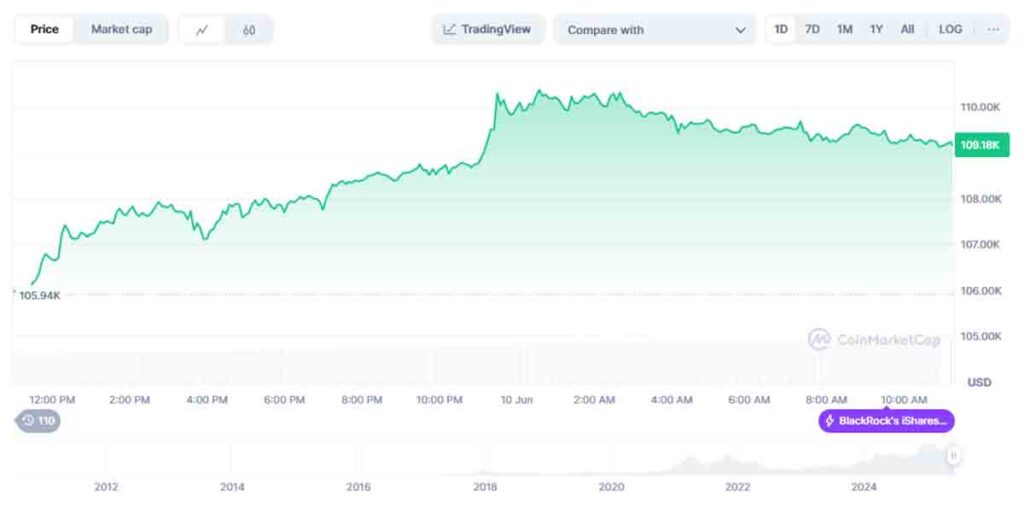Click the 6:00 PM time label
The height and width of the screenshot is (520, 1024).
click(284, 400)
